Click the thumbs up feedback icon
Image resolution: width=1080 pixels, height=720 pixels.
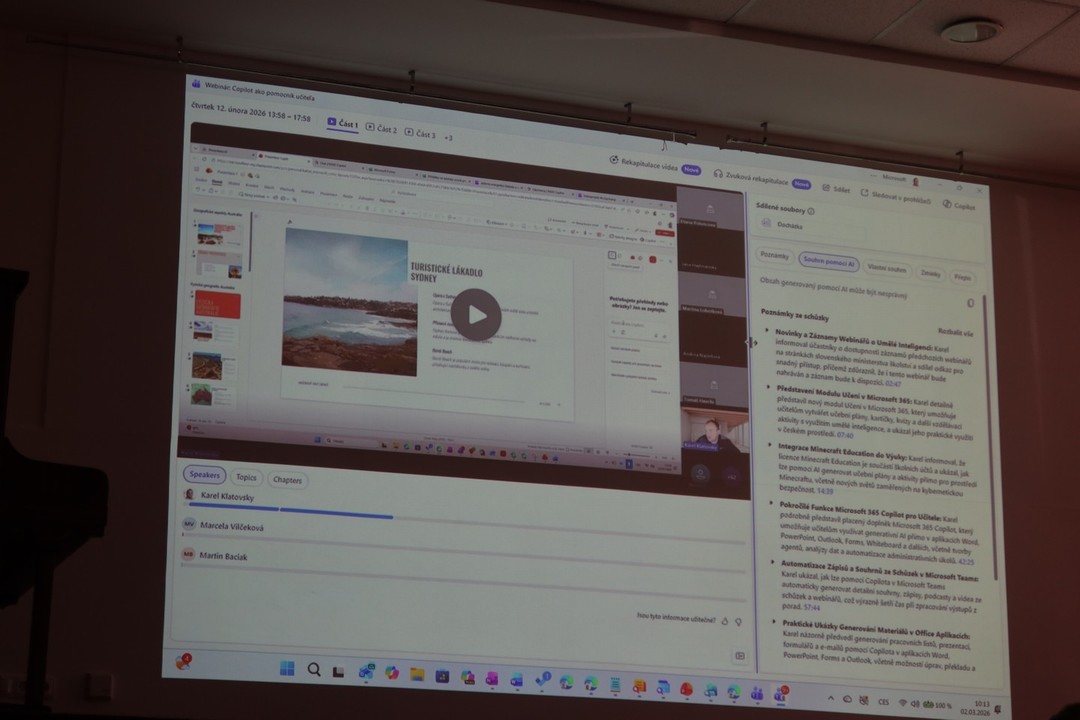coord(725,621)
